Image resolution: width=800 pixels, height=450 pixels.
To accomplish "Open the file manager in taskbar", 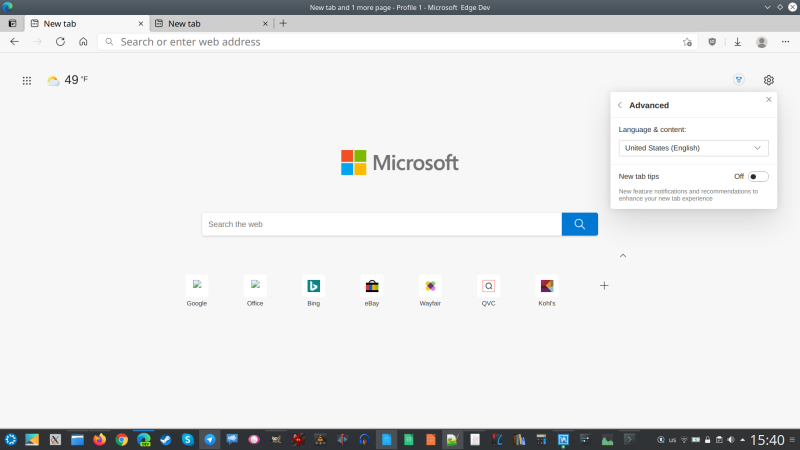I will point(77,439).
